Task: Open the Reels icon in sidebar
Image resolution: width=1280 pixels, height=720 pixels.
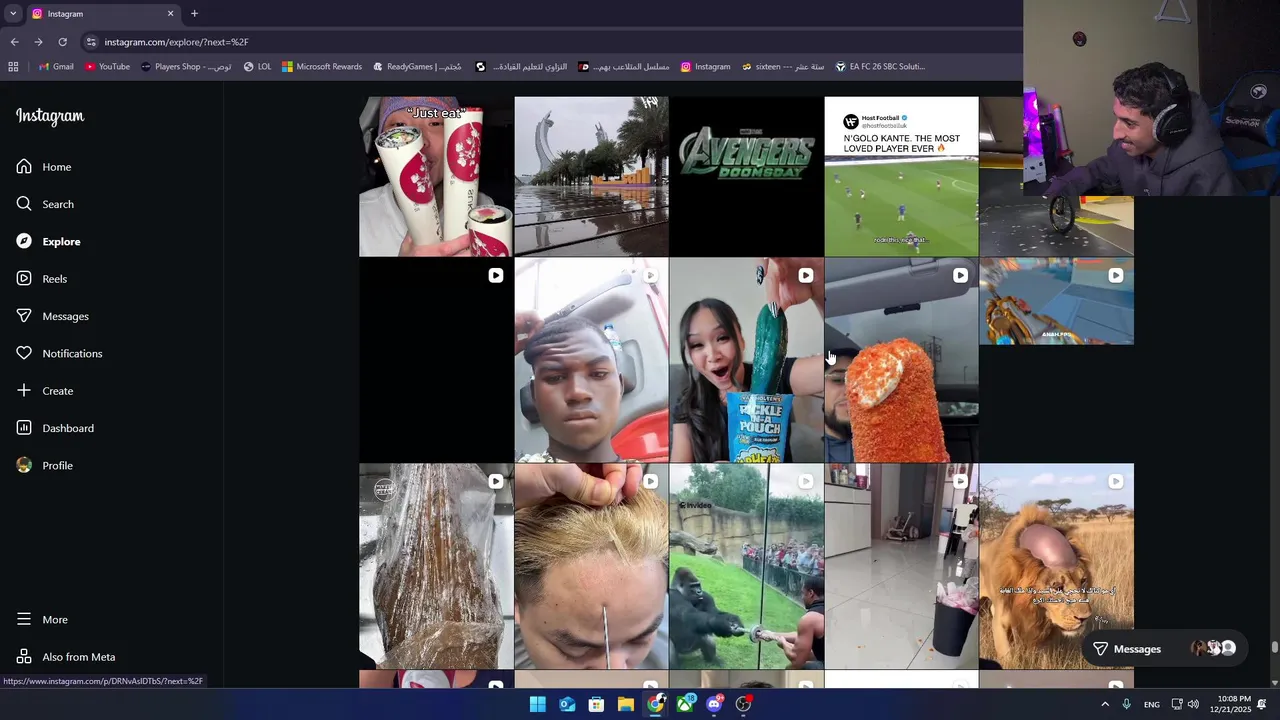Action: click(24, 278)
